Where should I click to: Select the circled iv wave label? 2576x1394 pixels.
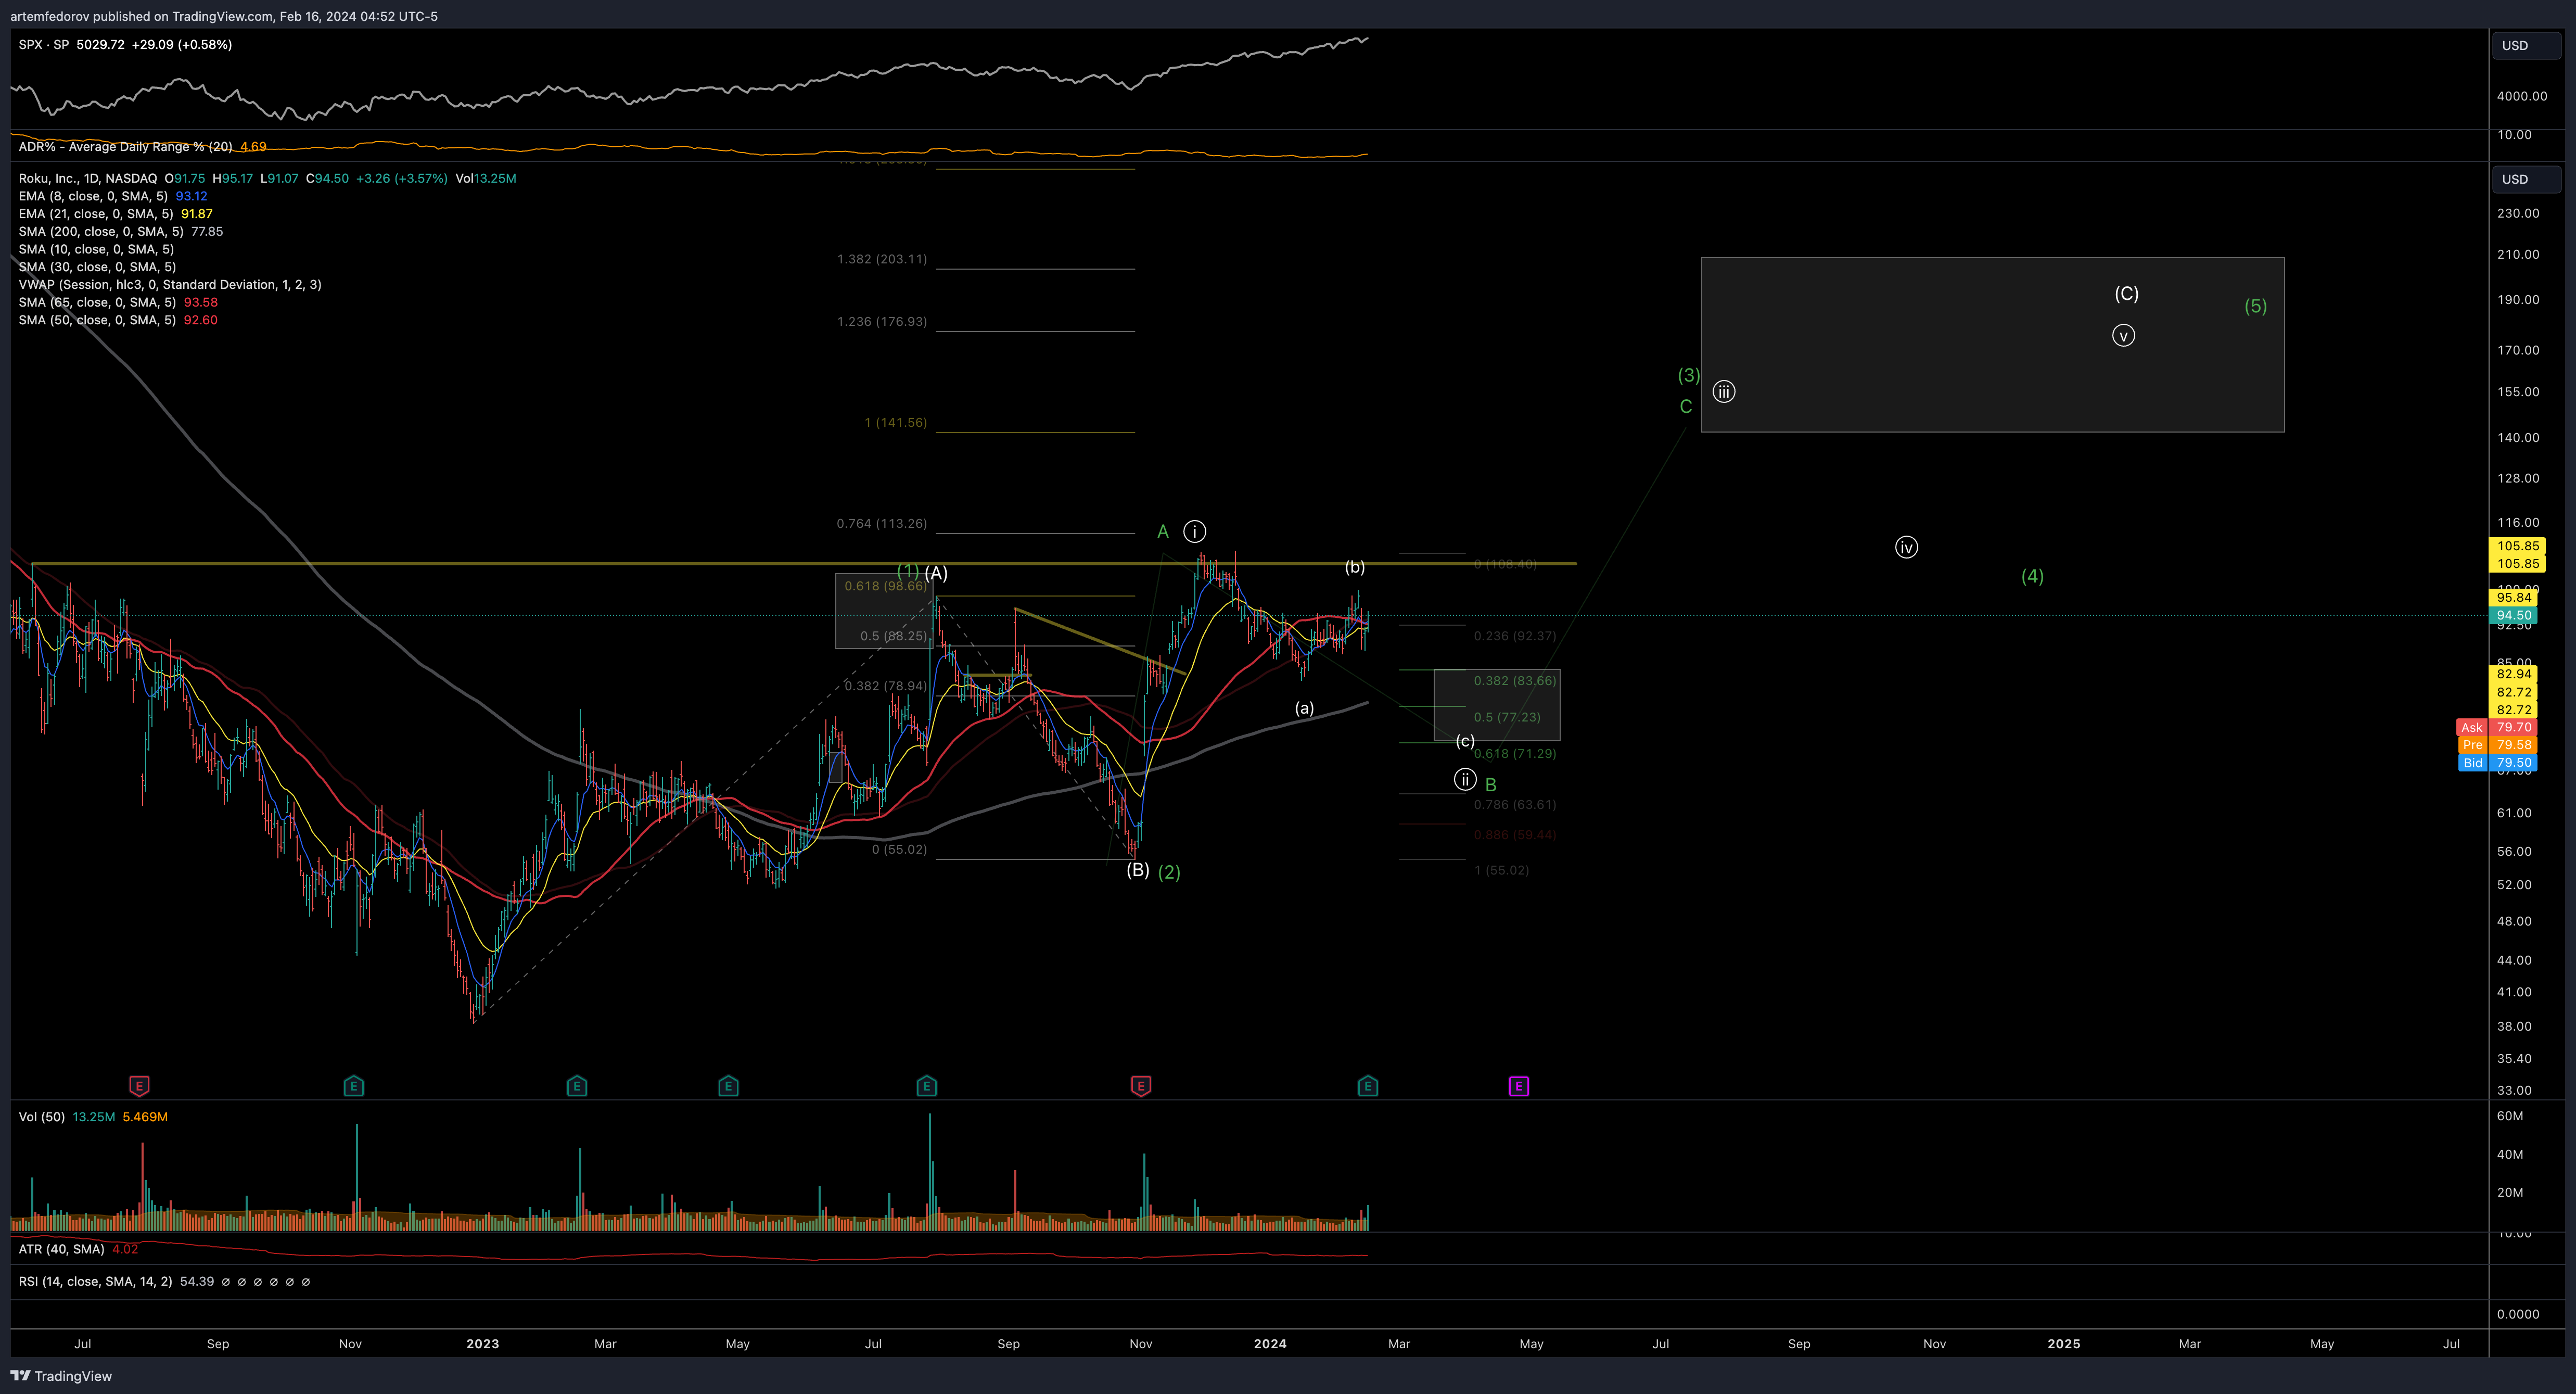click(x=1906, y=547)
